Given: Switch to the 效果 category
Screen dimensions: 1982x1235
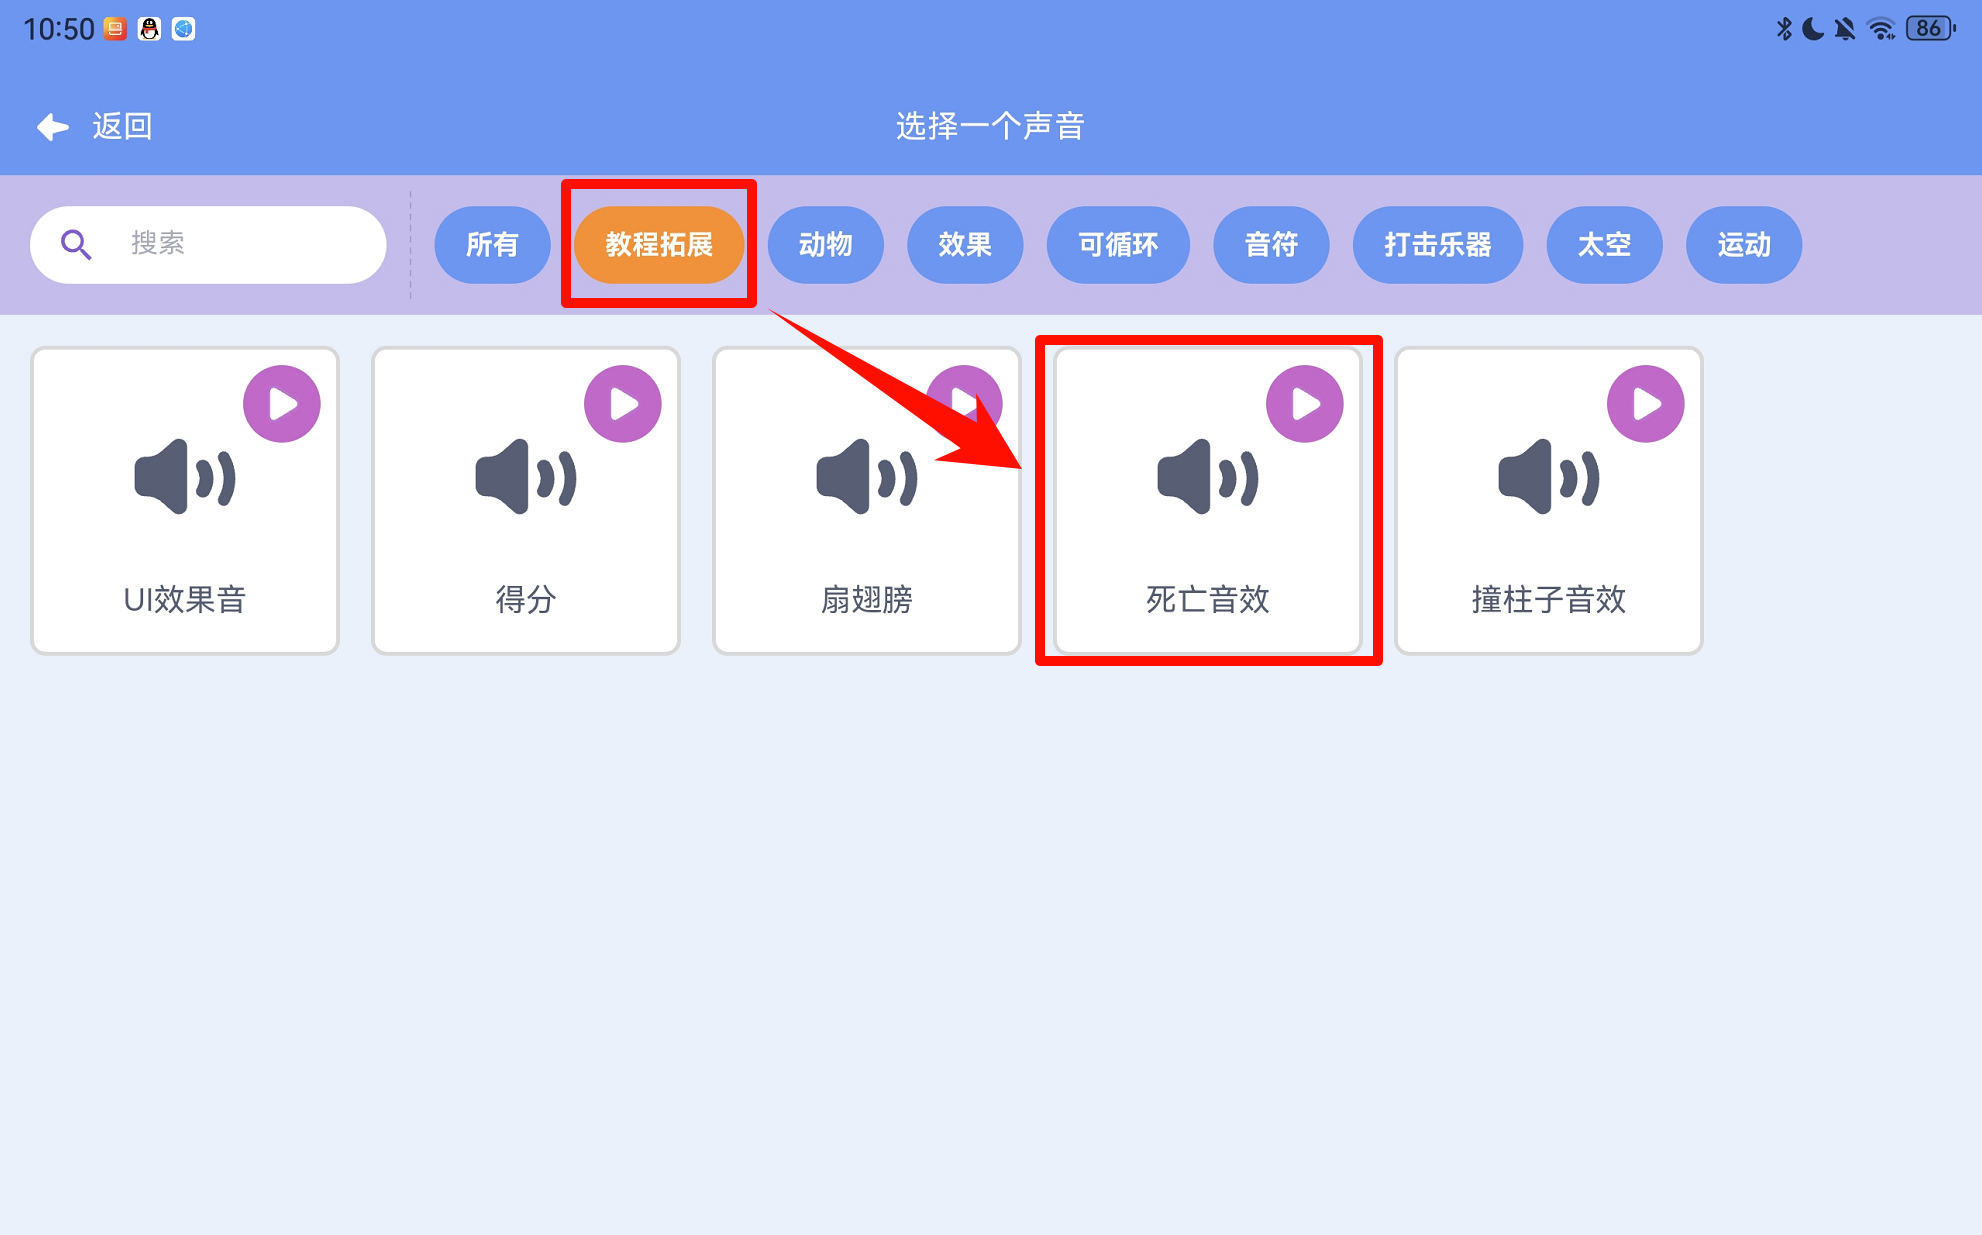Looking at the screenshot, I should pyautogui.click(x=965, y=245).
